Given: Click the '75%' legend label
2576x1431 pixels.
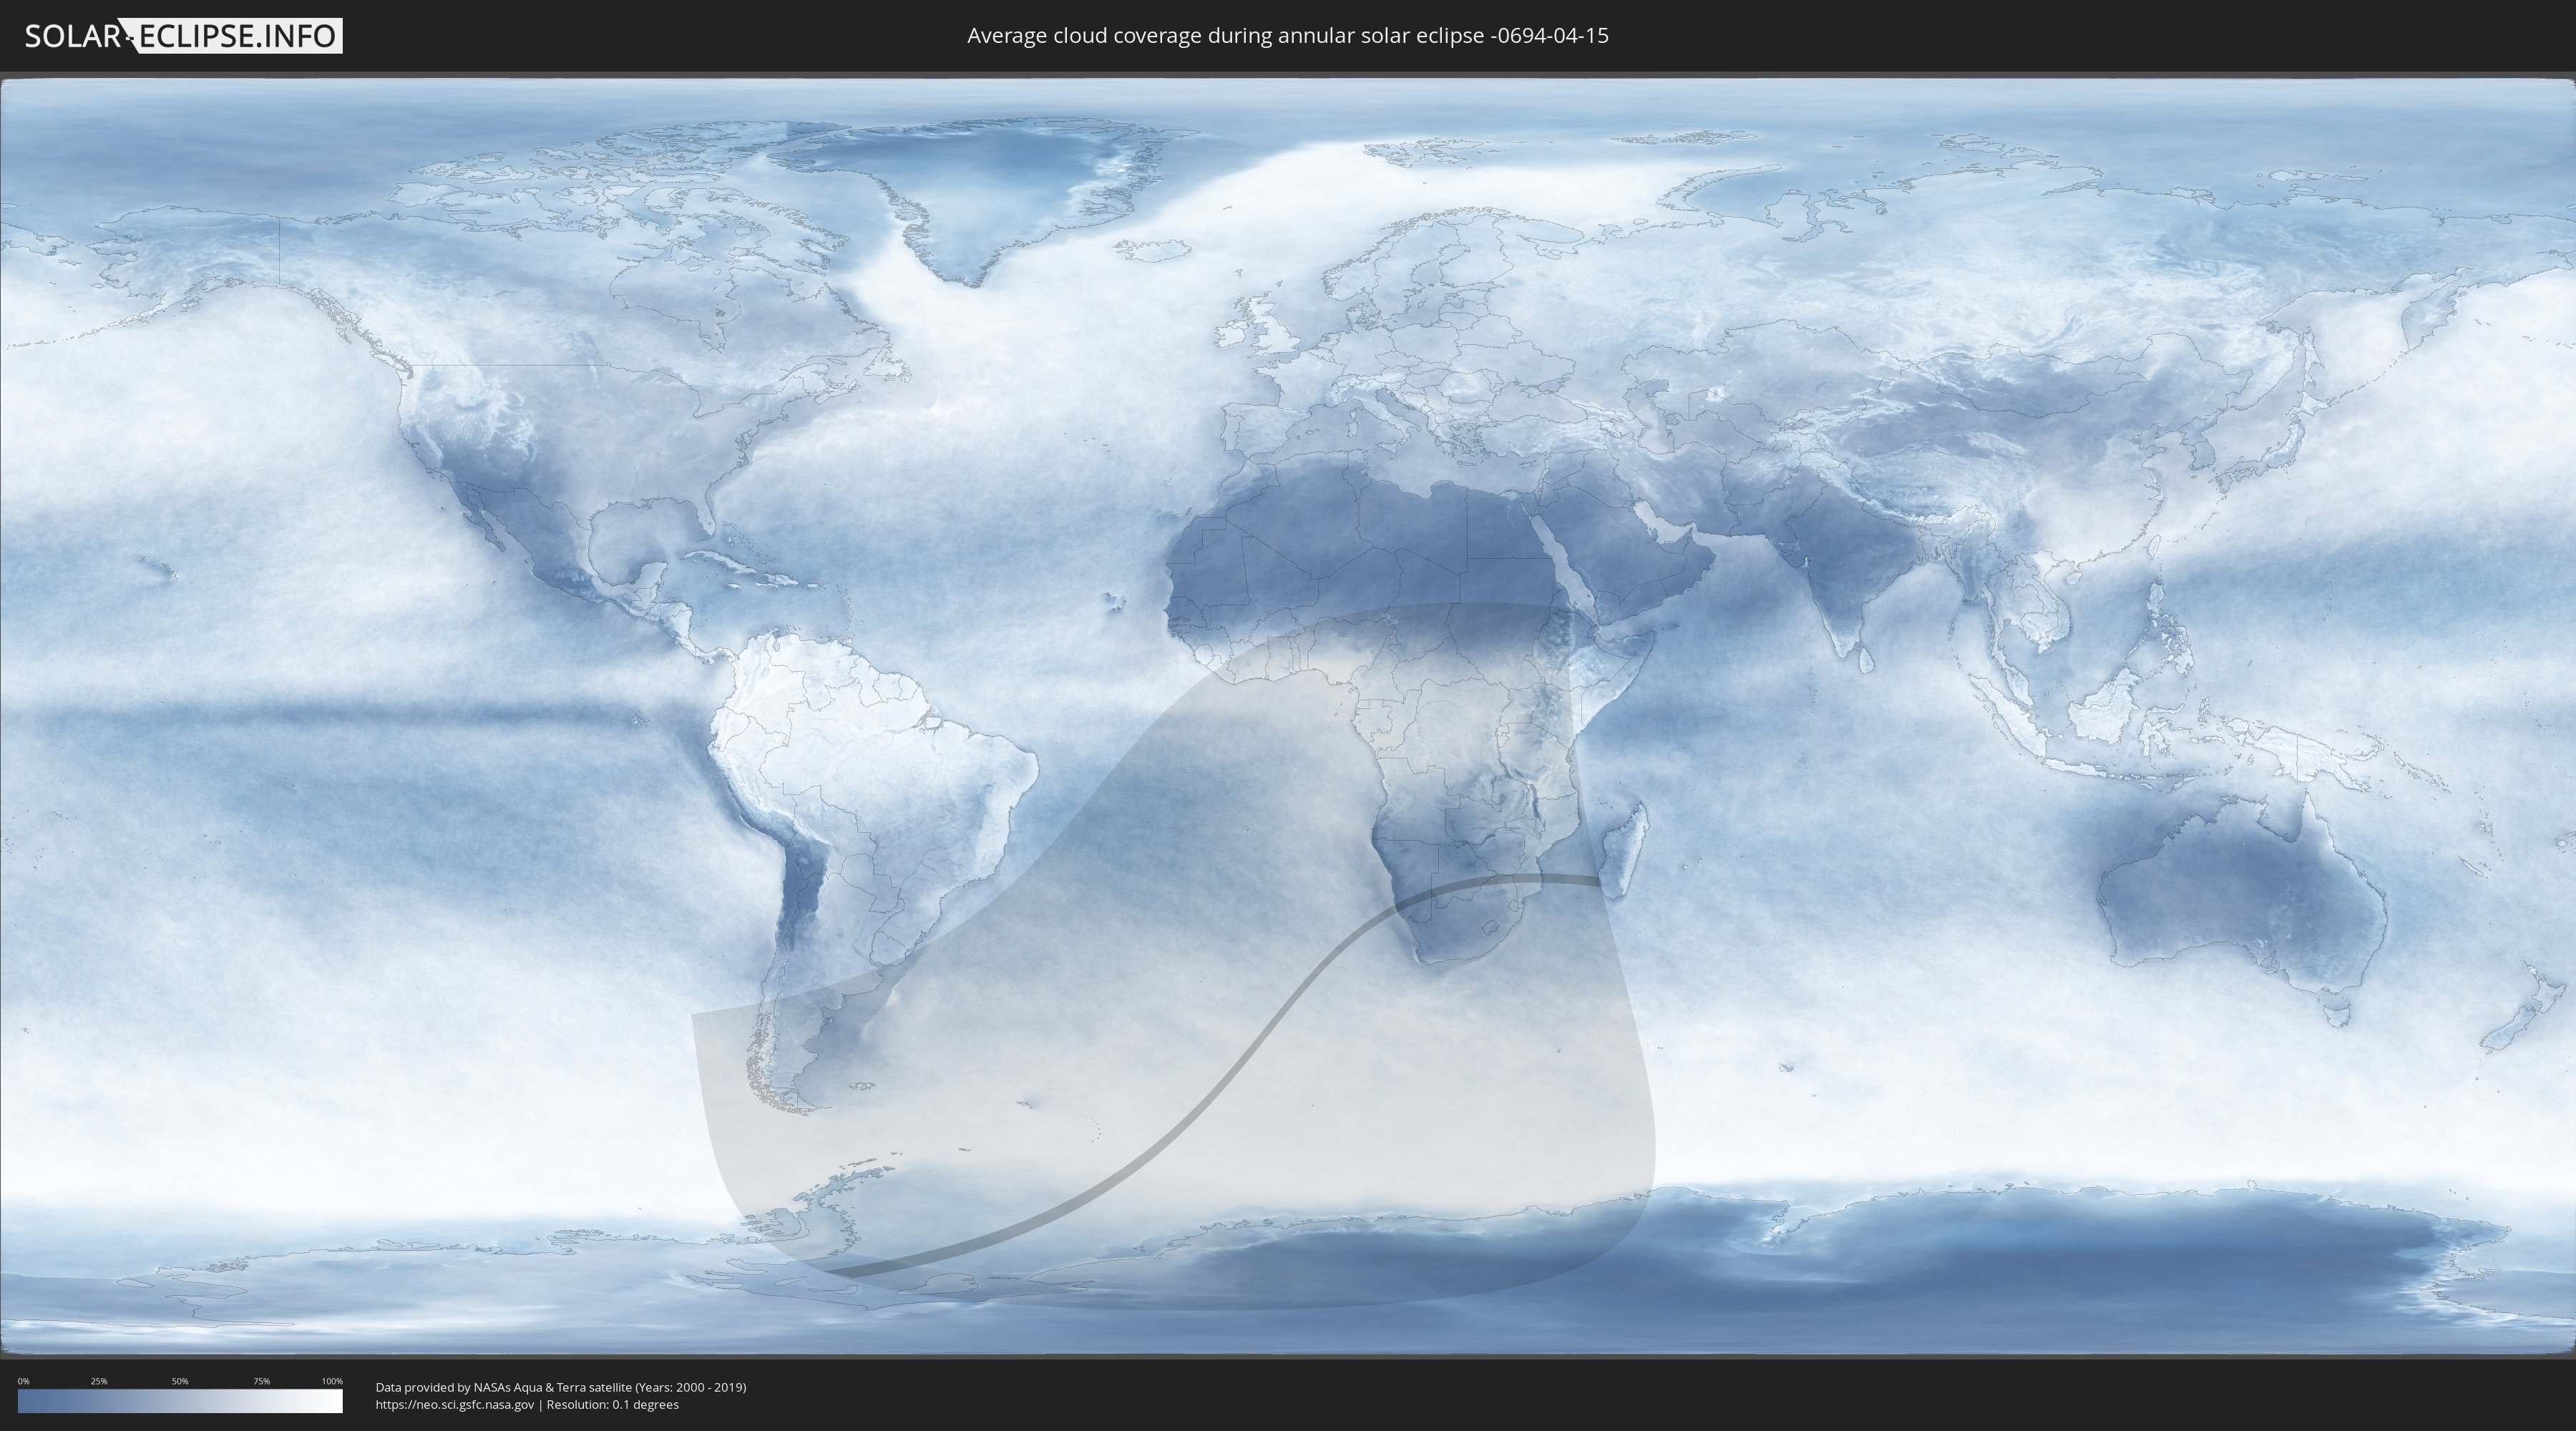Looking at the screenshot, I should (x=261, y=1381).
